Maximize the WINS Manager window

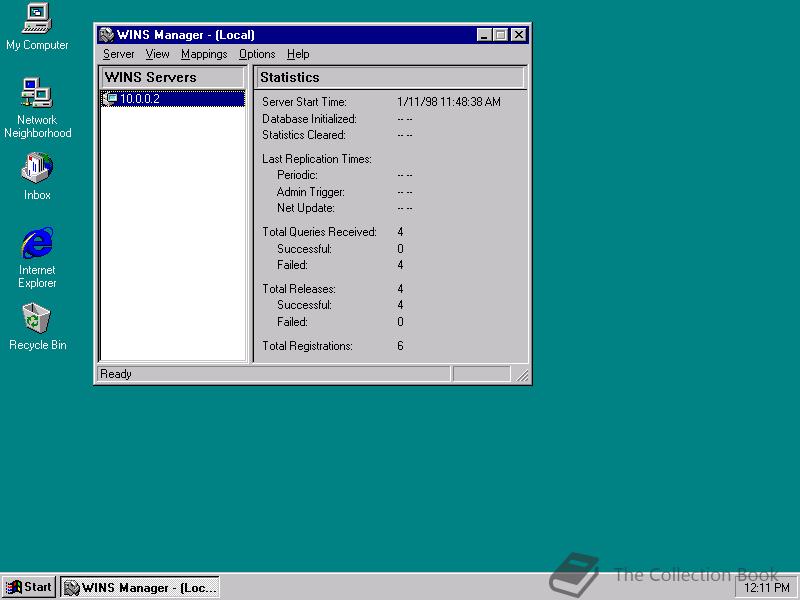click(x=501, y=35)
